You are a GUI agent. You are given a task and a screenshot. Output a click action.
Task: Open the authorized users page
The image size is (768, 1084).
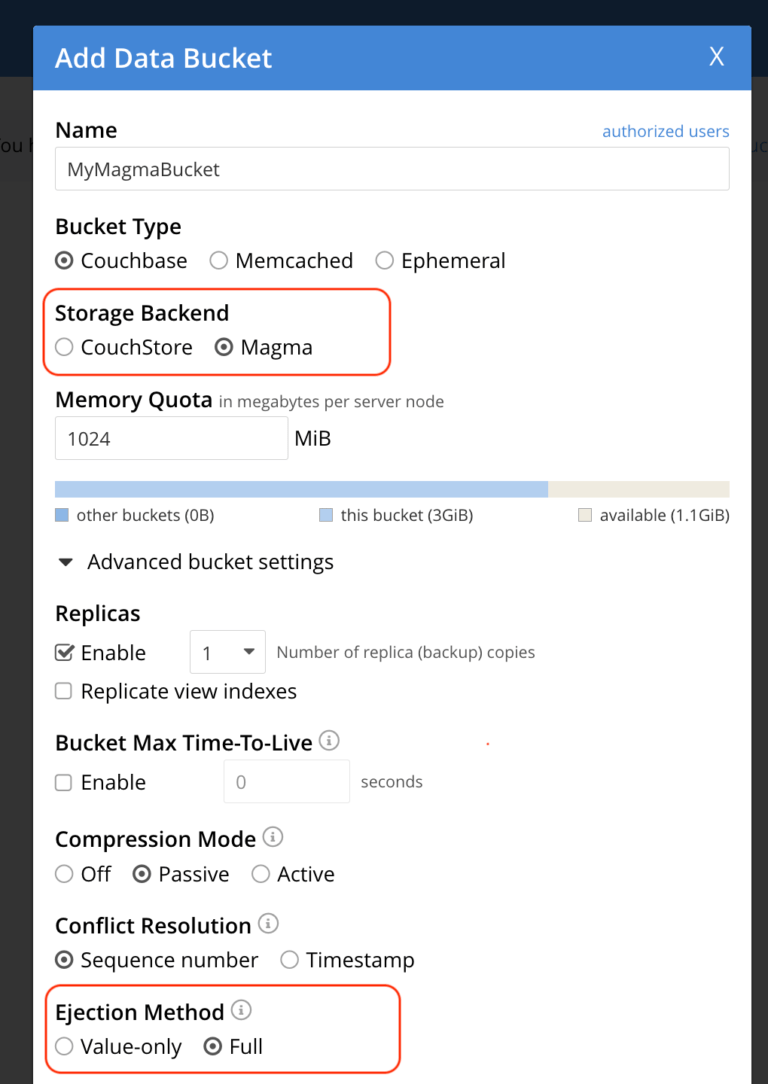[665, 130]
